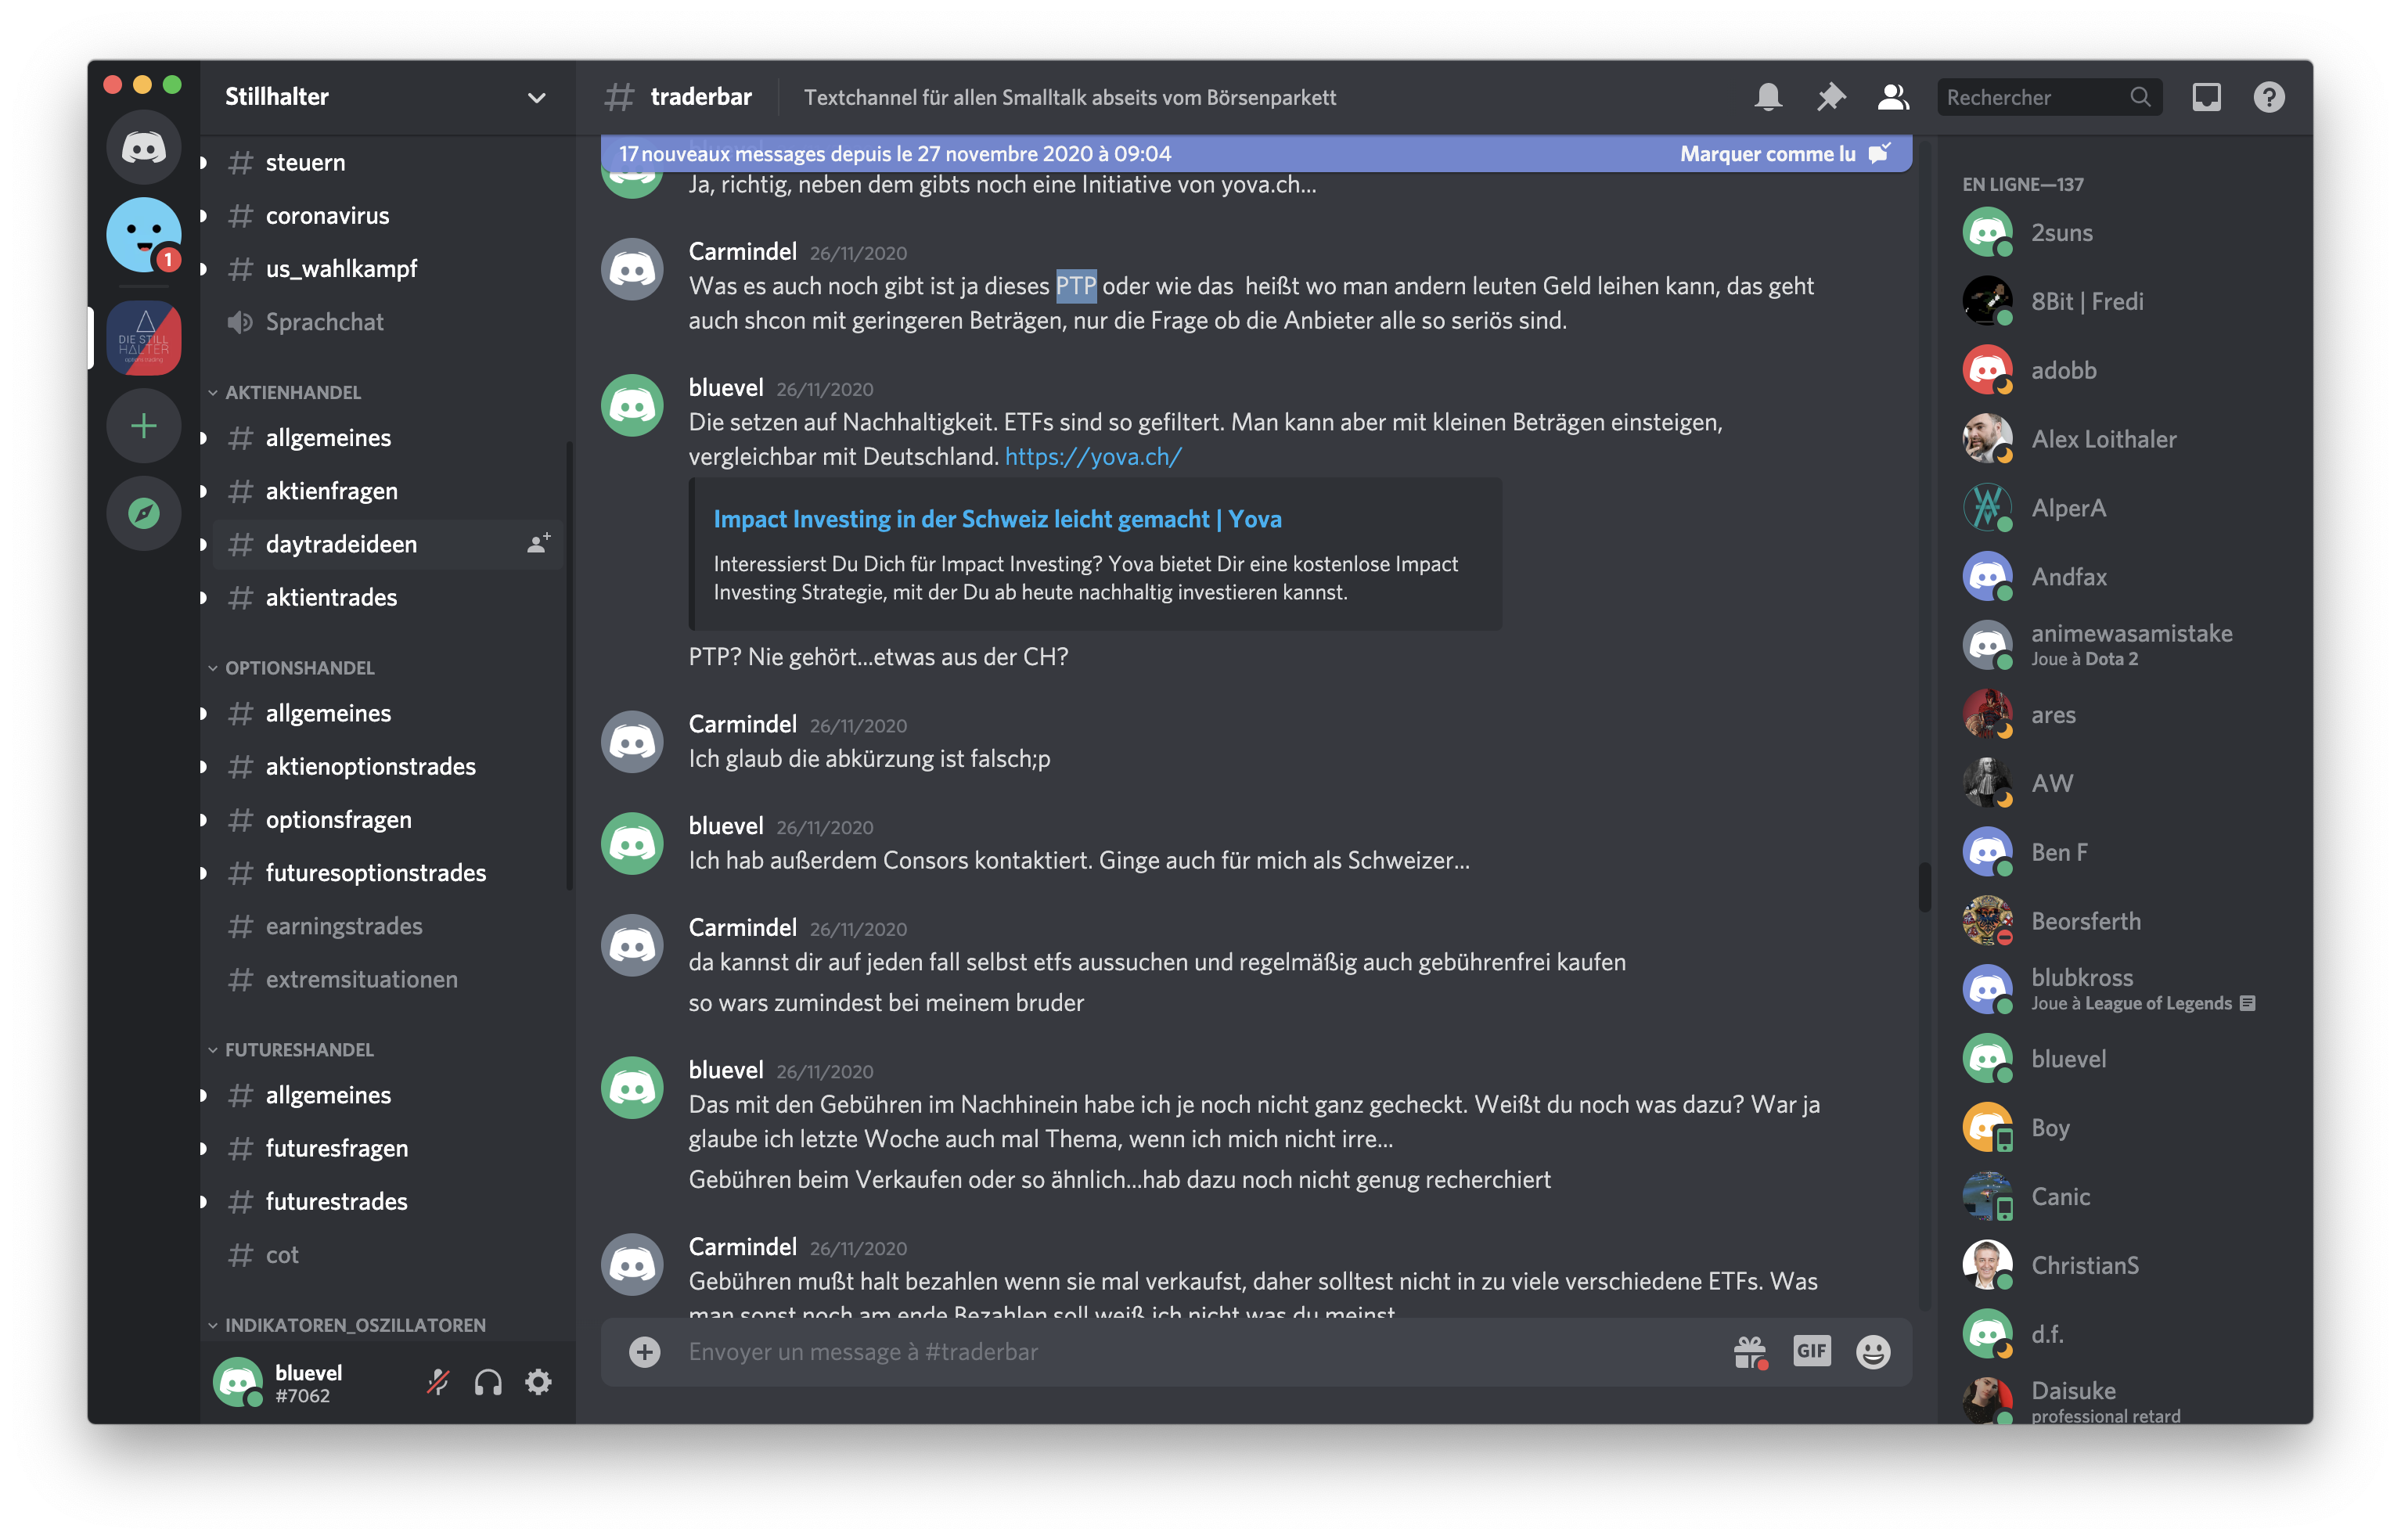Open the inbox icon
This screenshot has height=1540, width=2401.
point(2206,97)
